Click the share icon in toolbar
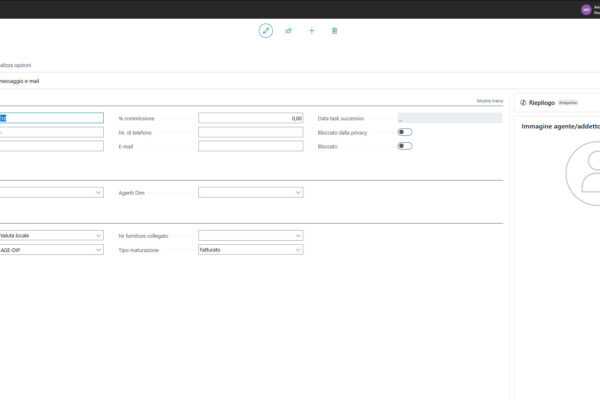The height and width of the screenshot is (400, 600). click(289, 31)
